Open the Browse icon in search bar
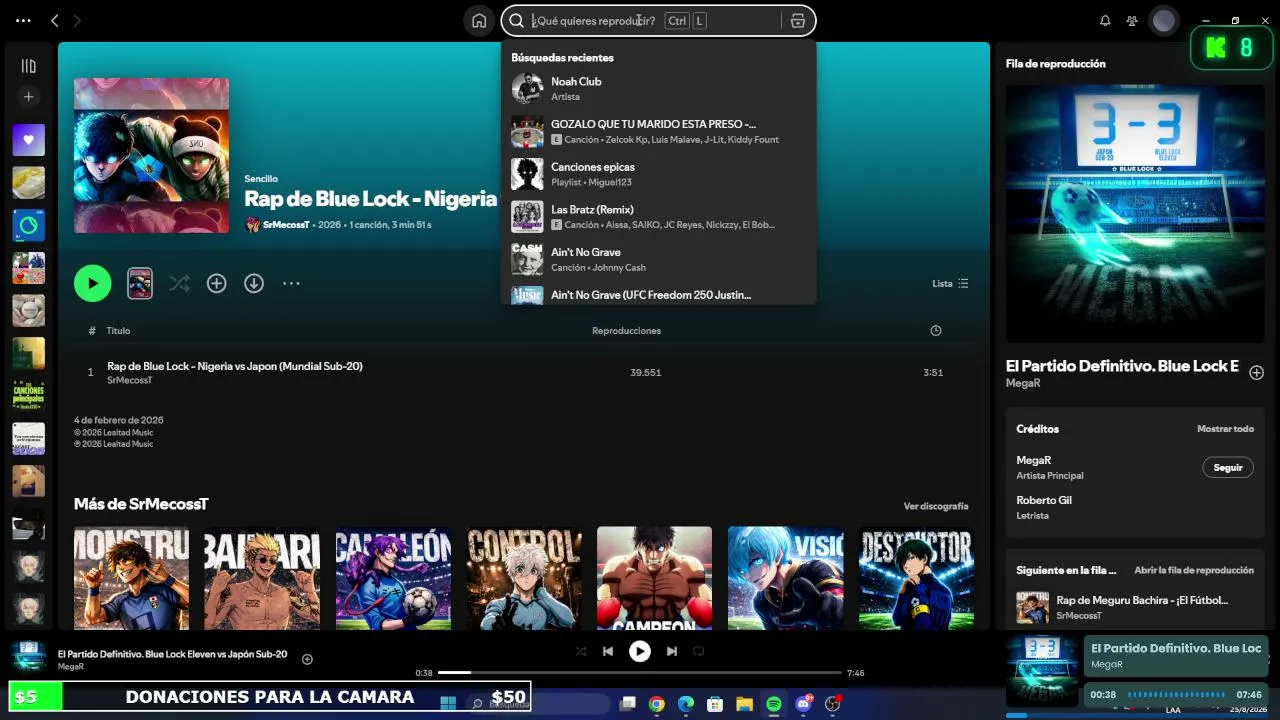Viewport: 1280px width, 720px height. [798, 21]
